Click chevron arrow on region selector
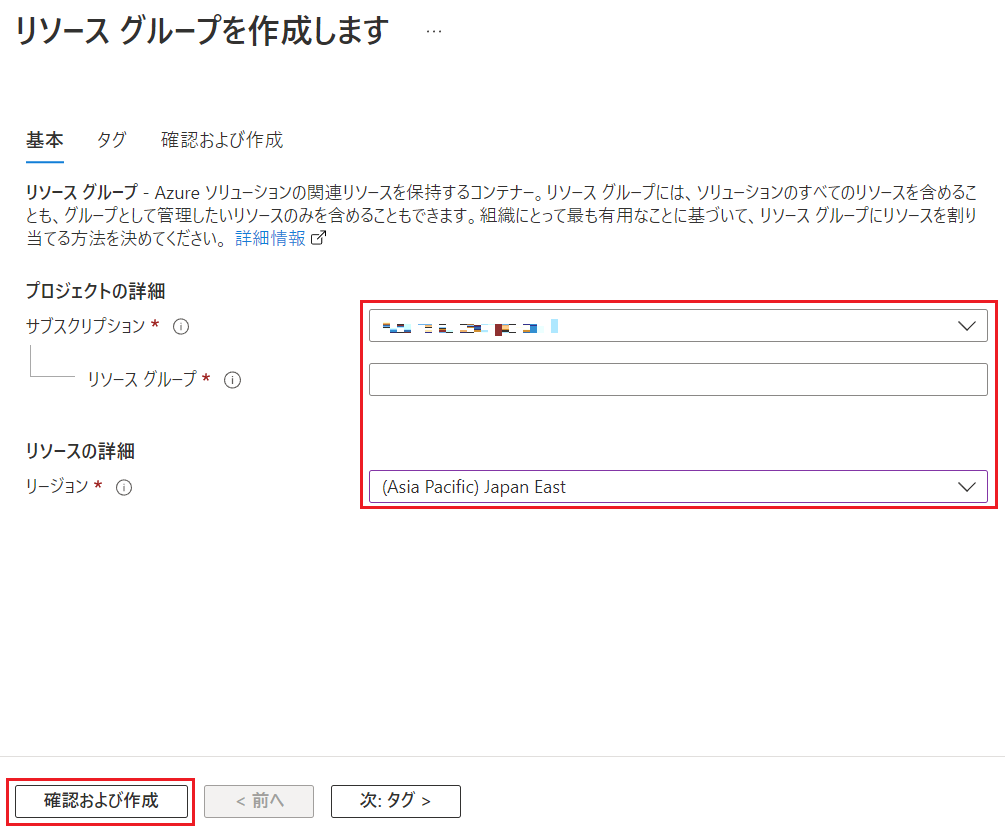 [966, 487]
